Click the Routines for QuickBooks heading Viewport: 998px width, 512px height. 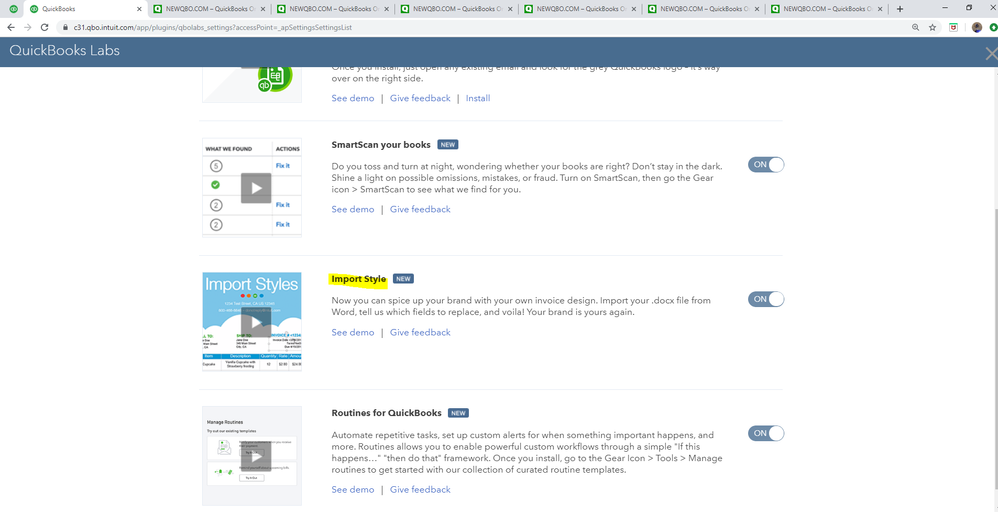click(386, 413)
